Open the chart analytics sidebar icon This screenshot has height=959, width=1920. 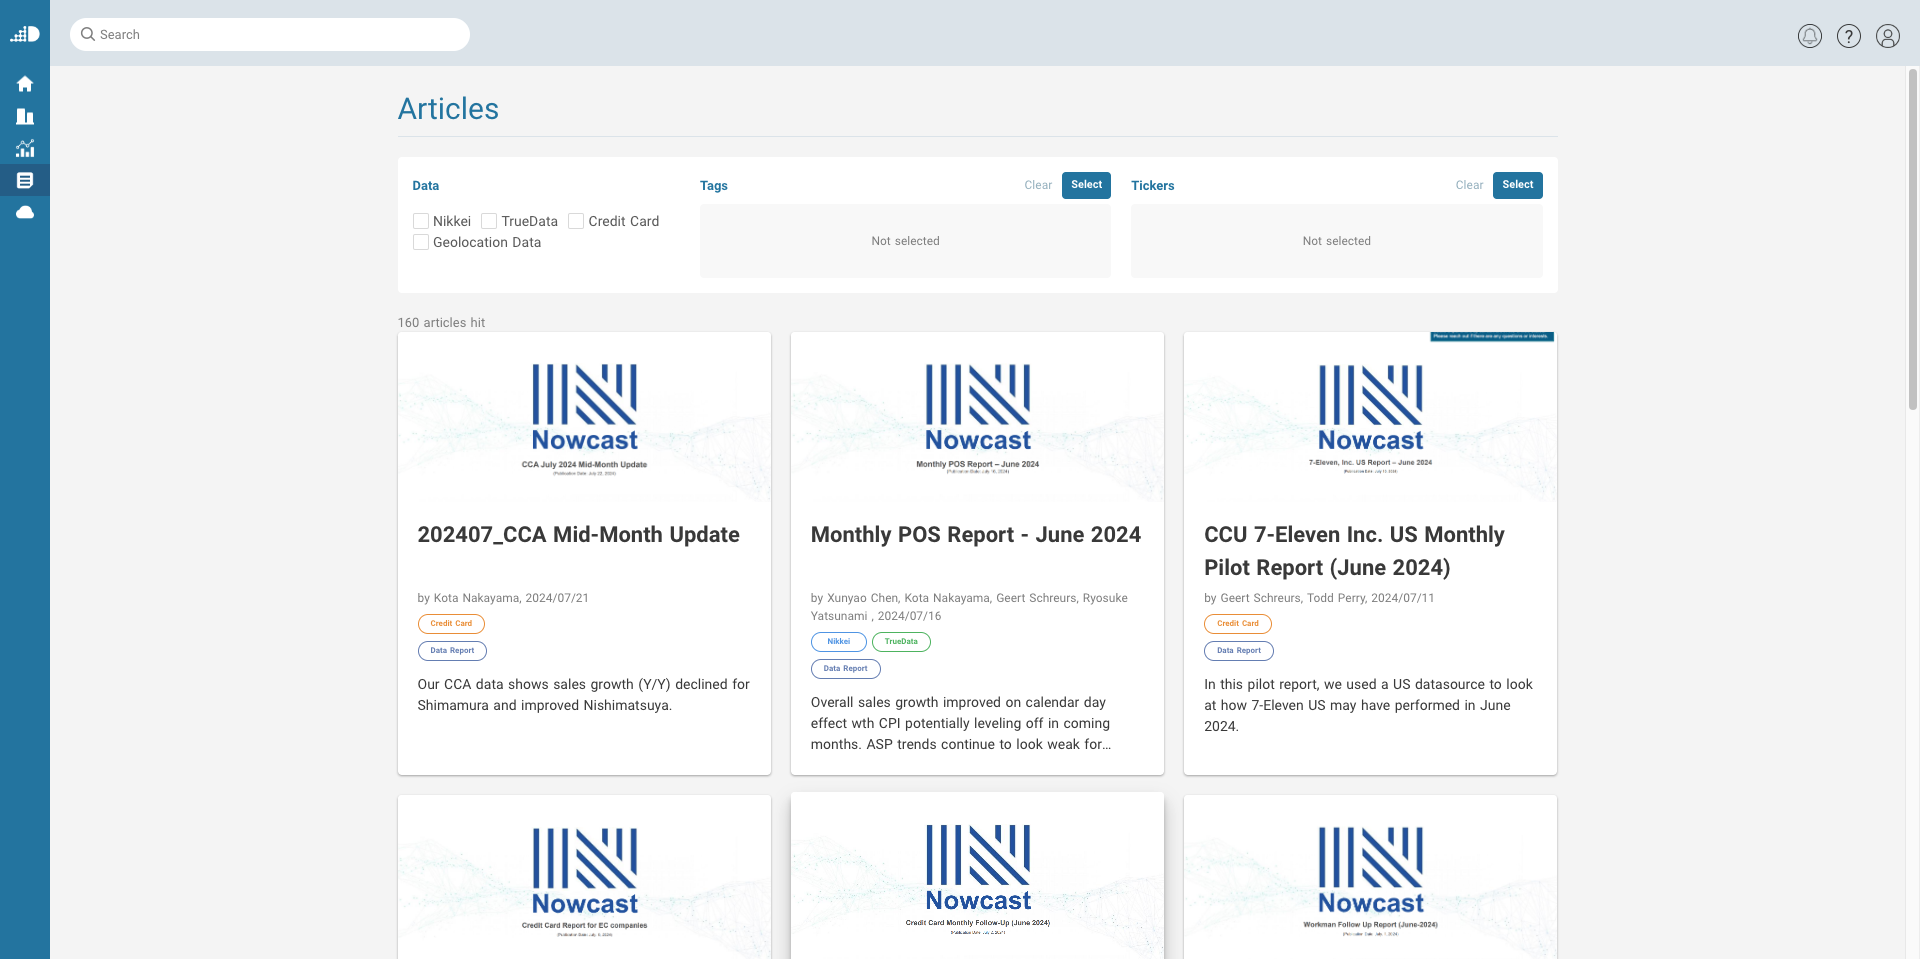pos(25,148)
